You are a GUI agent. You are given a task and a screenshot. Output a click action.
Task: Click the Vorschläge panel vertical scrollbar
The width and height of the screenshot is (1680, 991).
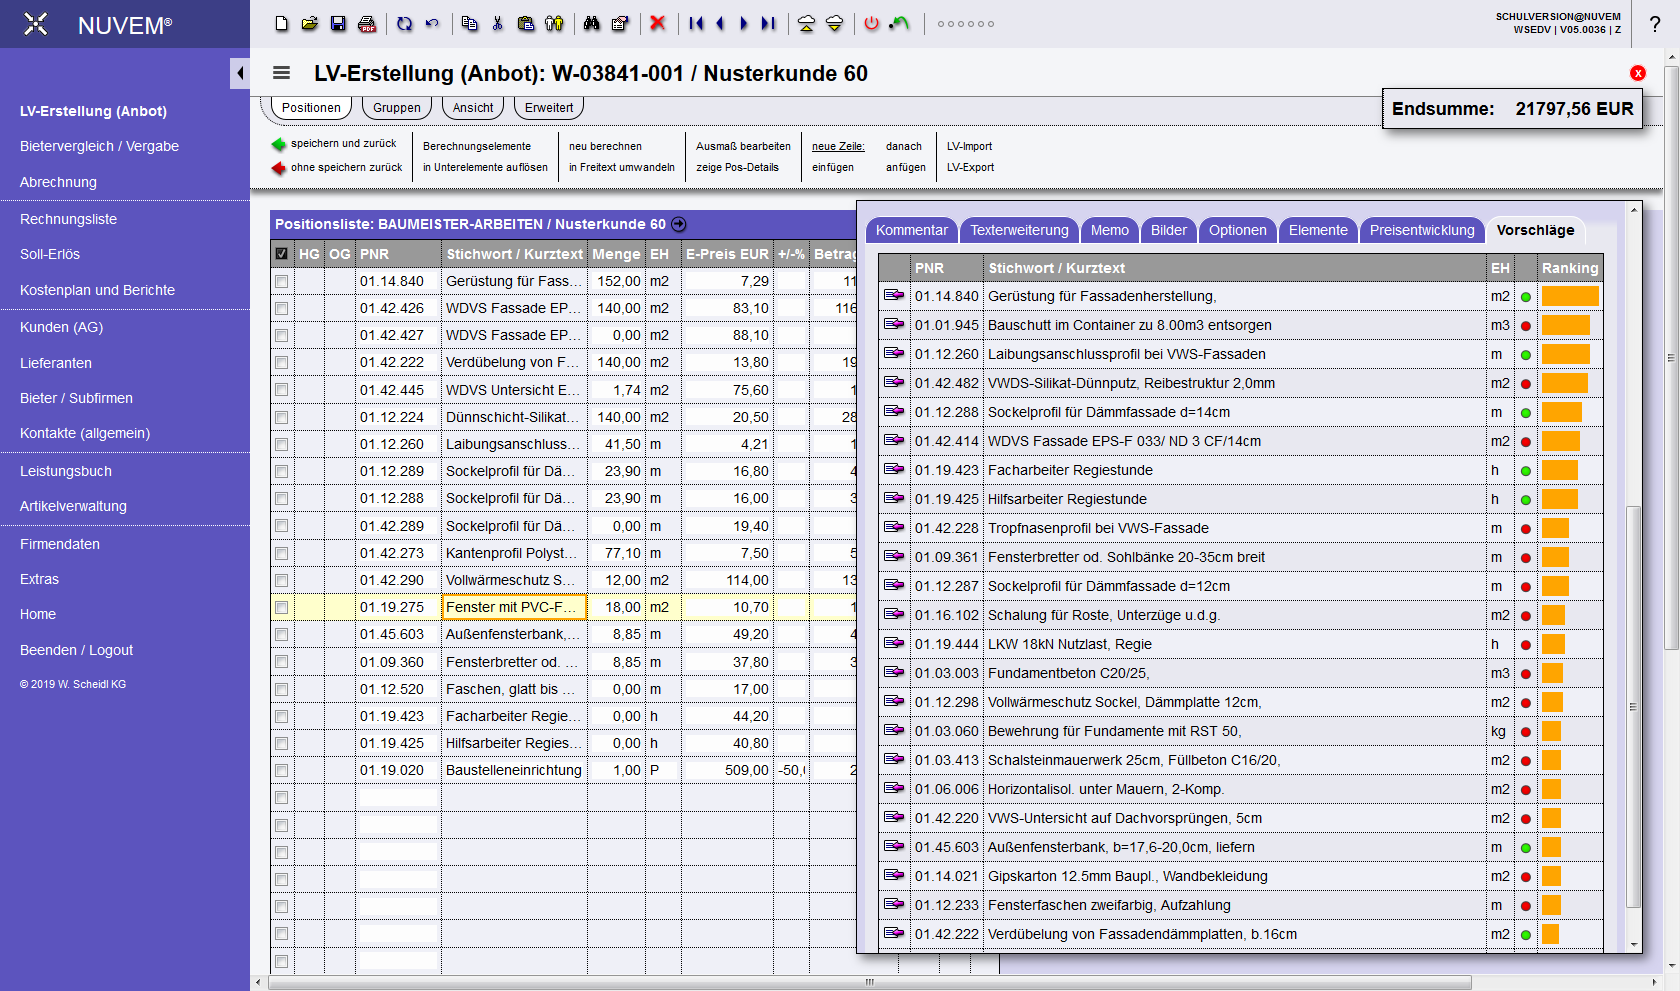click(1634, 705)
